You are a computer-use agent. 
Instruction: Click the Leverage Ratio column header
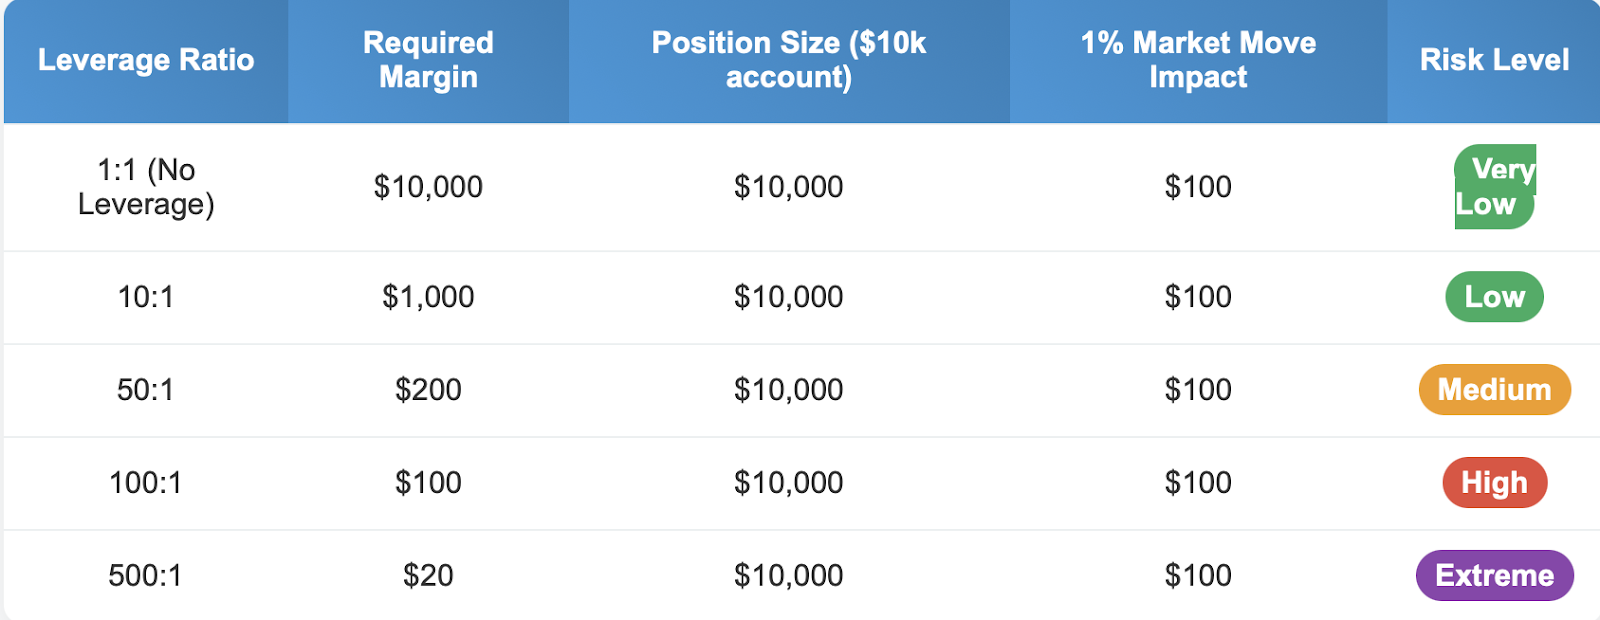tap(146, 60)
